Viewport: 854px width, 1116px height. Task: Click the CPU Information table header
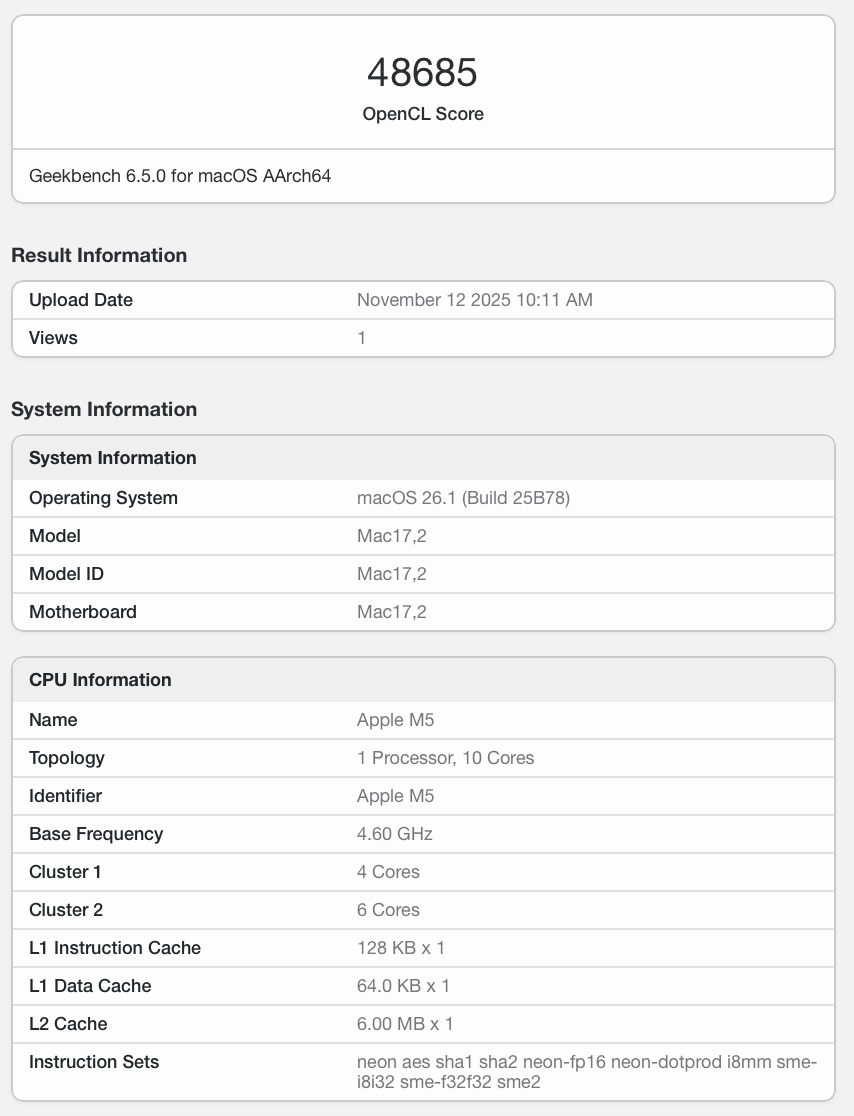pos(100,680)
